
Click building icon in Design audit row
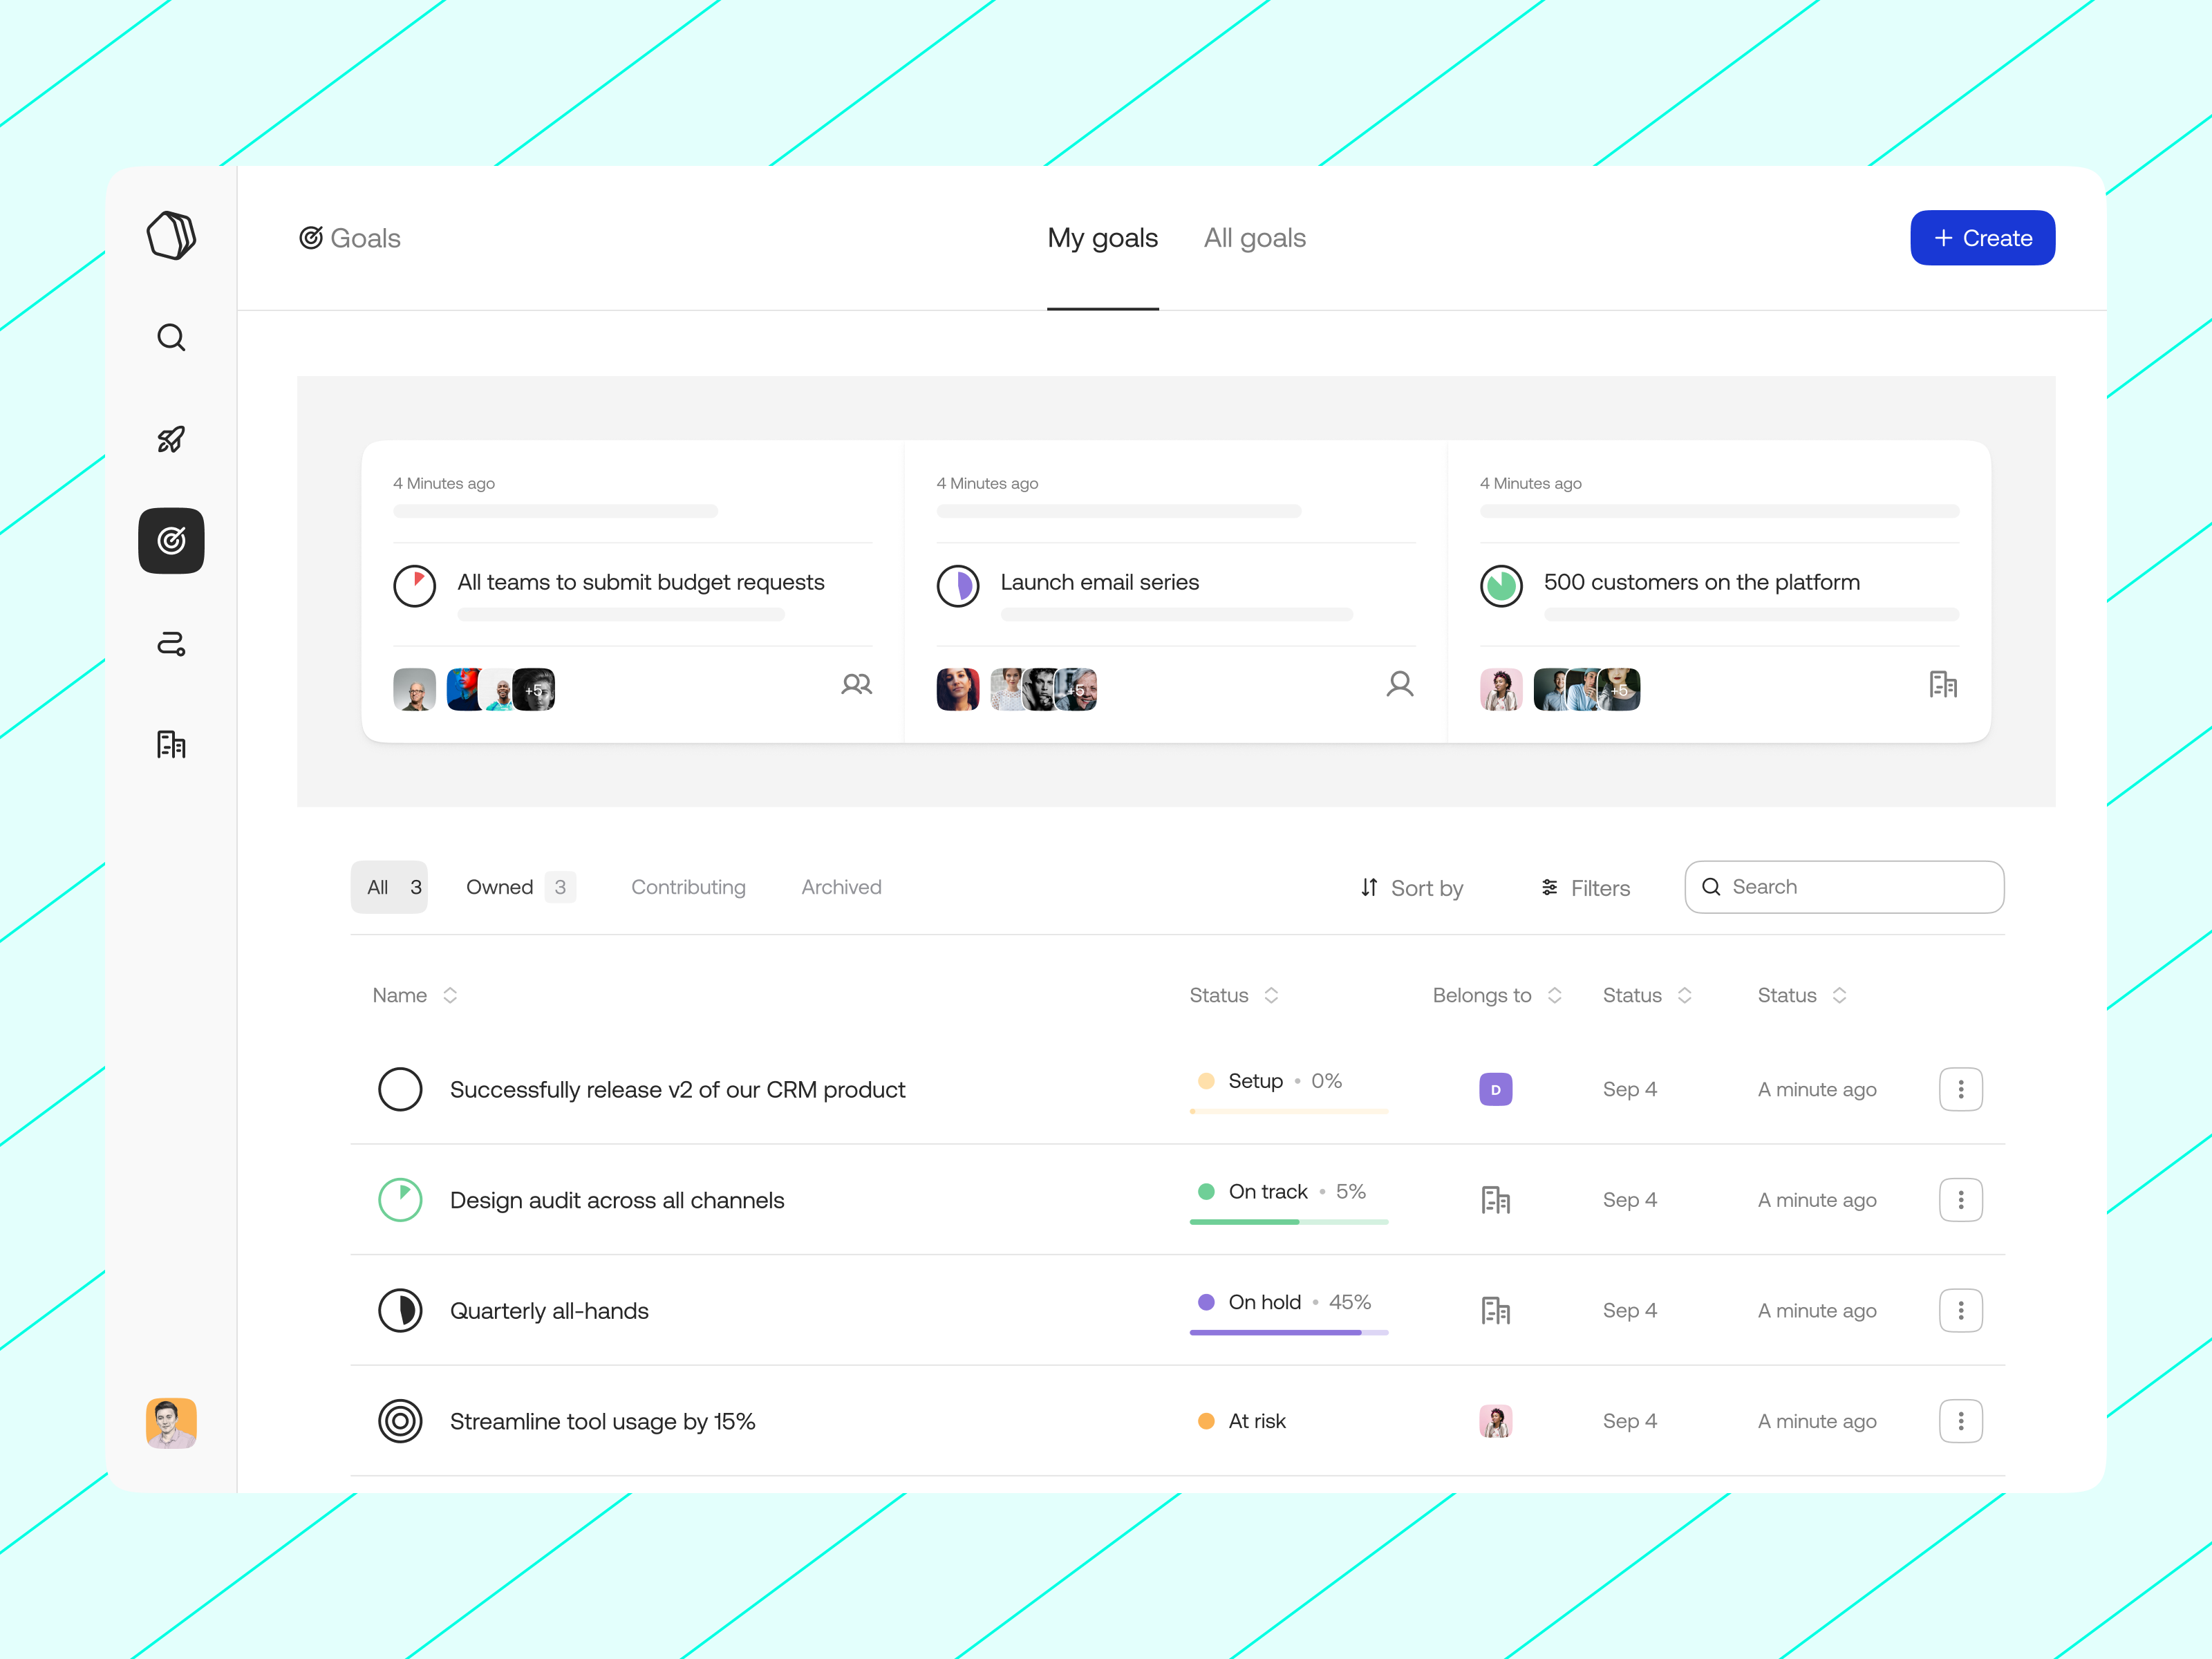pyautogui.click(x=1495, y=1200)
